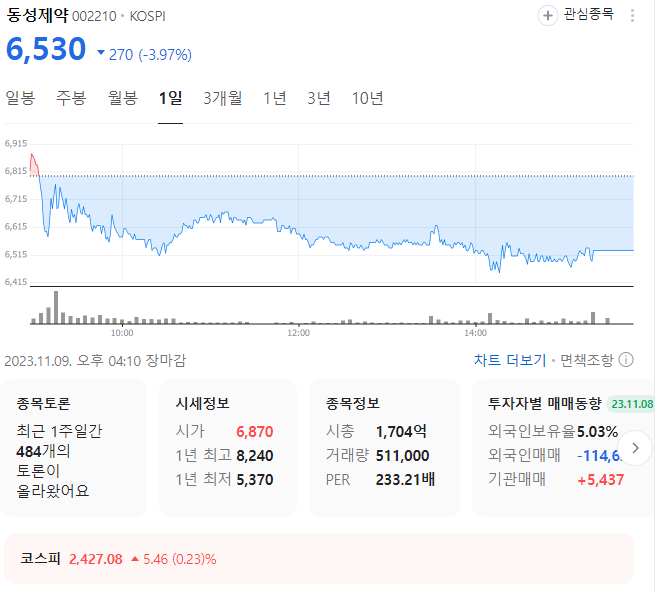The height and width of the screenshot is (591, 655).
Task: Click the red up-triangle beside the KOSPI change
Action: pos(135,559)
